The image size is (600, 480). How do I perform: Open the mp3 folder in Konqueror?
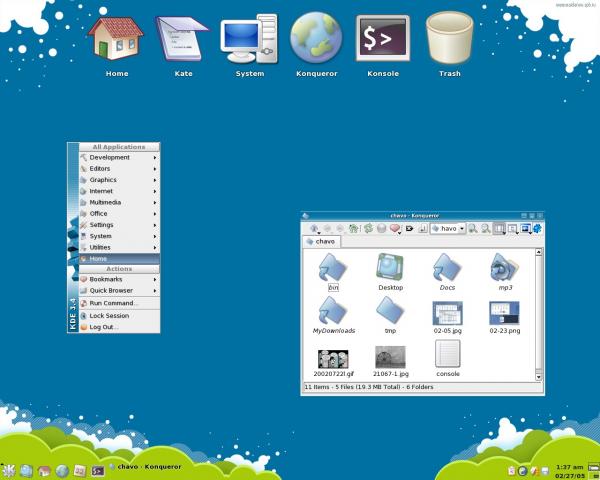tap(505, 272)
